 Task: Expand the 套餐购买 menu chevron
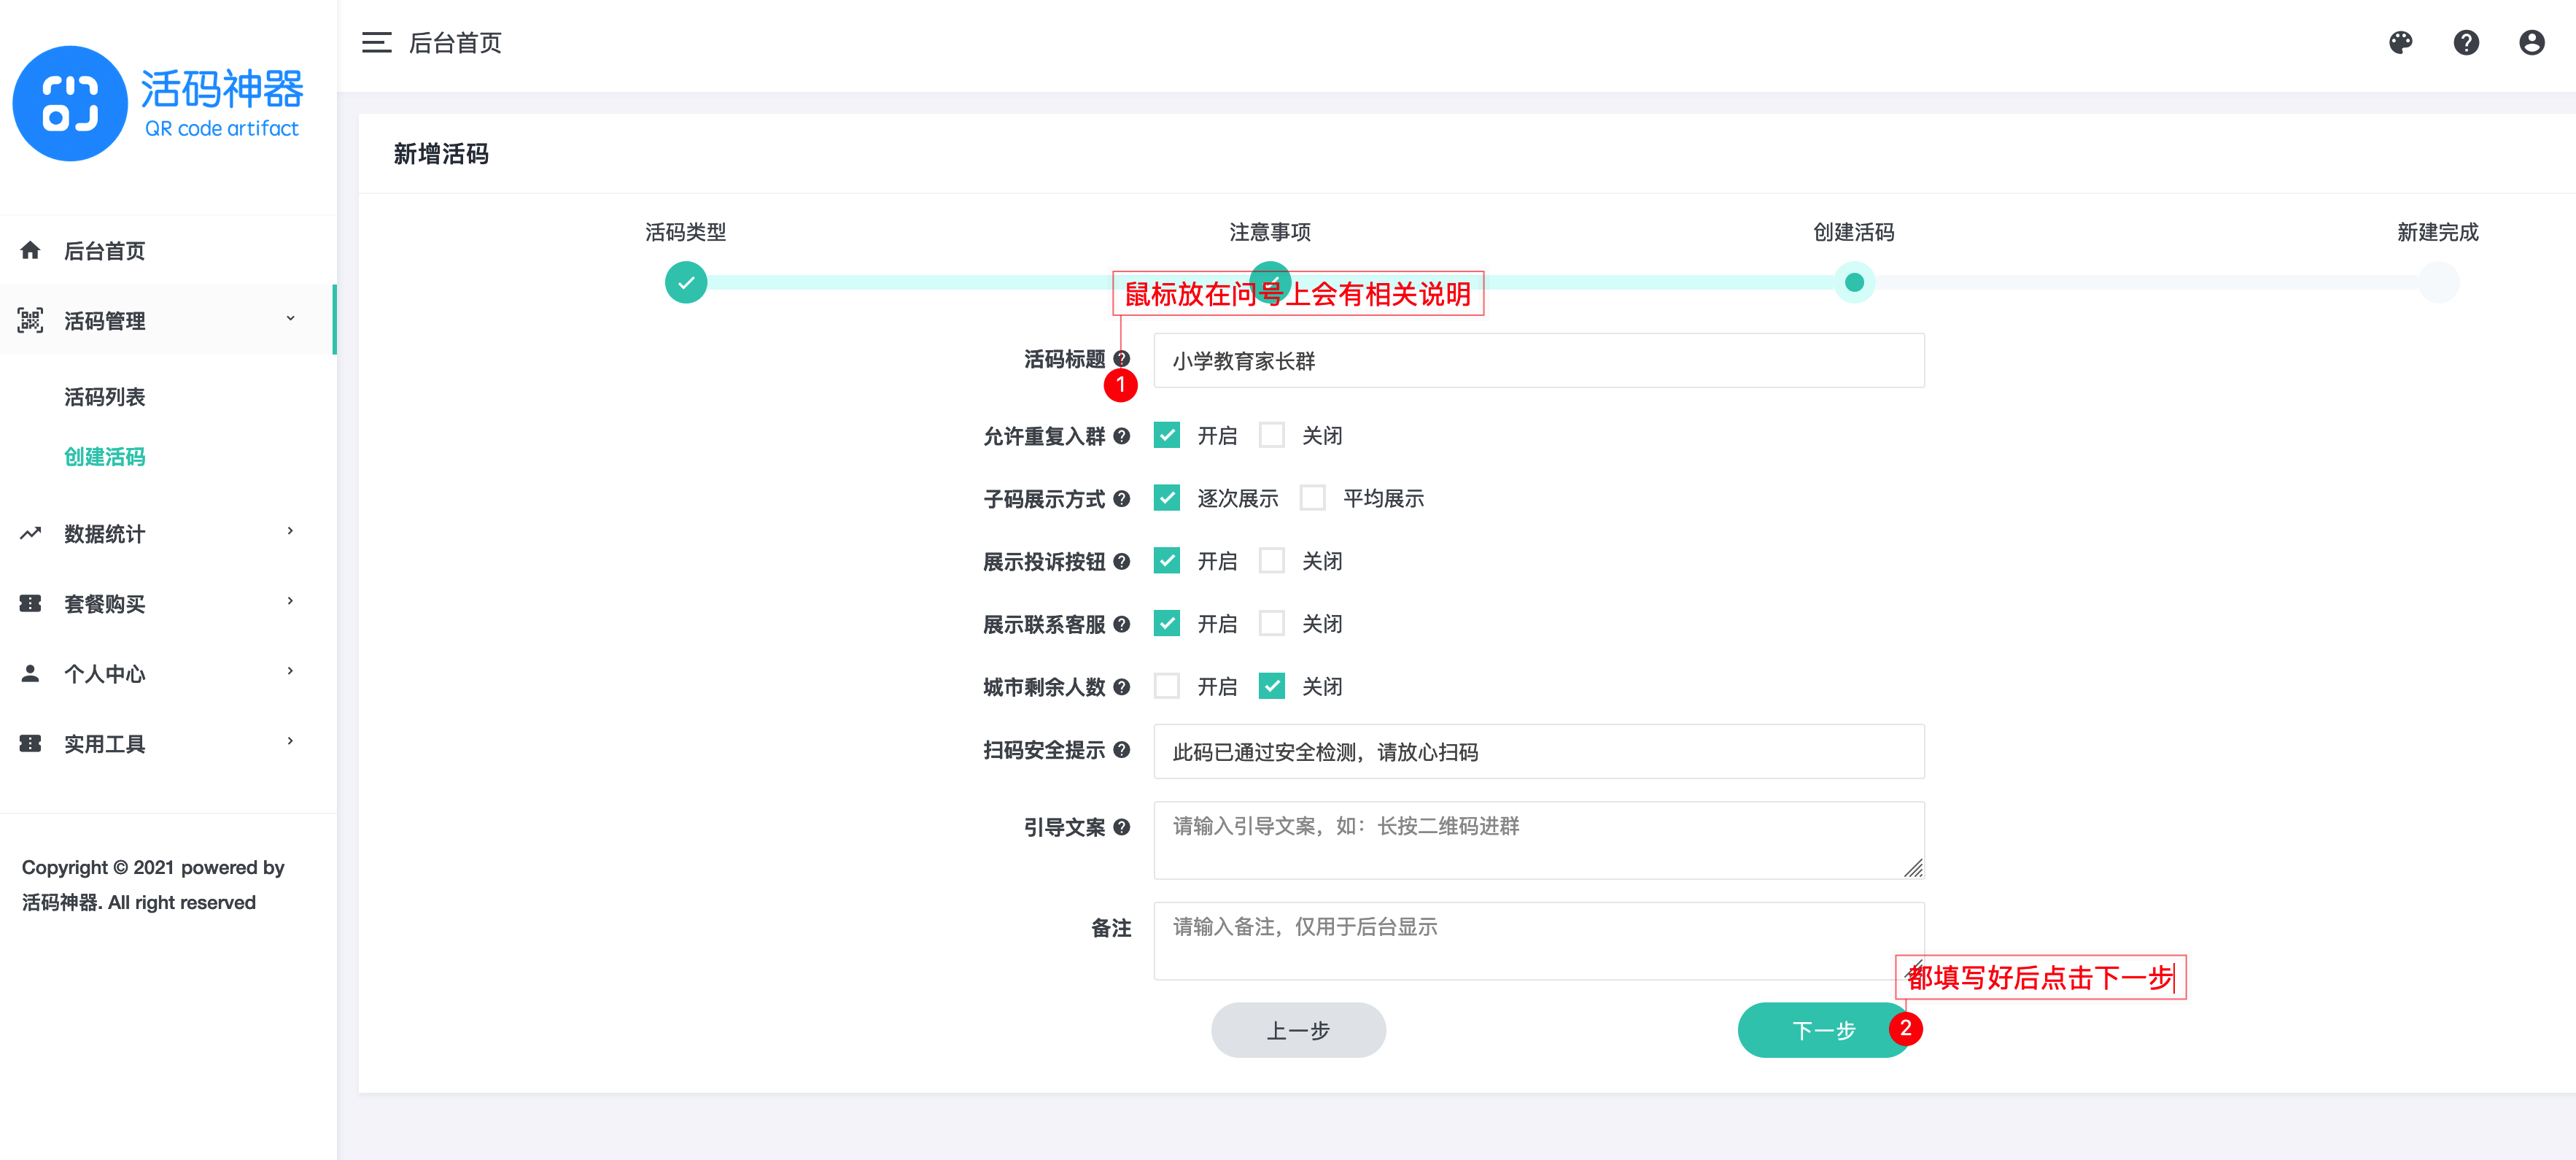pyautogui.click(x=290, y=601)
